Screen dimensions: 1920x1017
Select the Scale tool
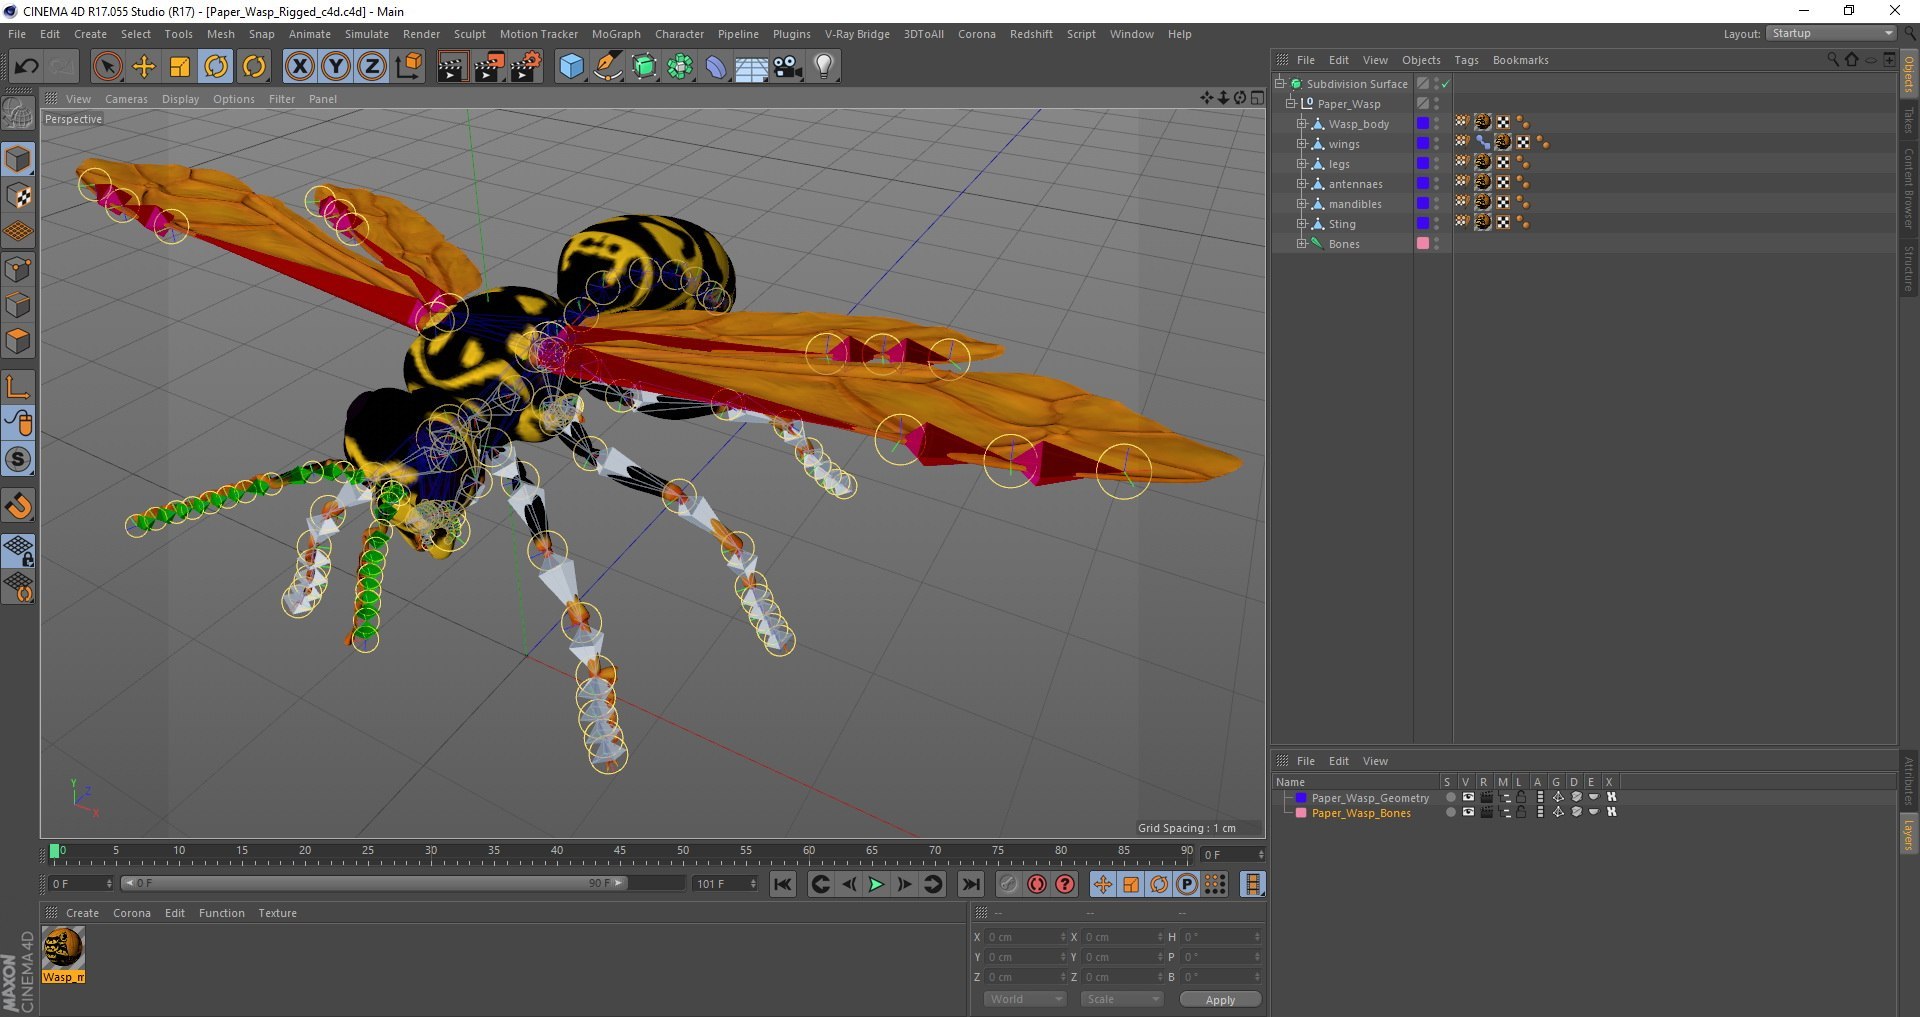coord(180,67)
